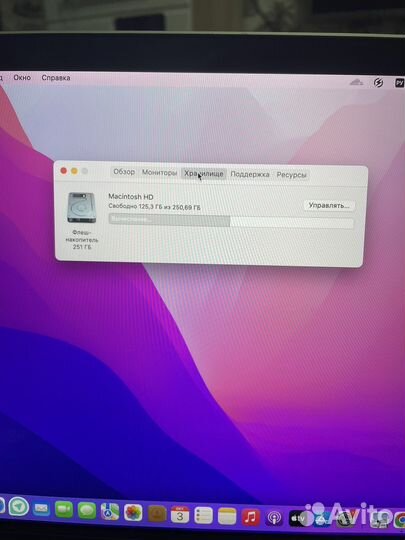
Task: Open Notes from the Dock
Action: pos(227,516)
